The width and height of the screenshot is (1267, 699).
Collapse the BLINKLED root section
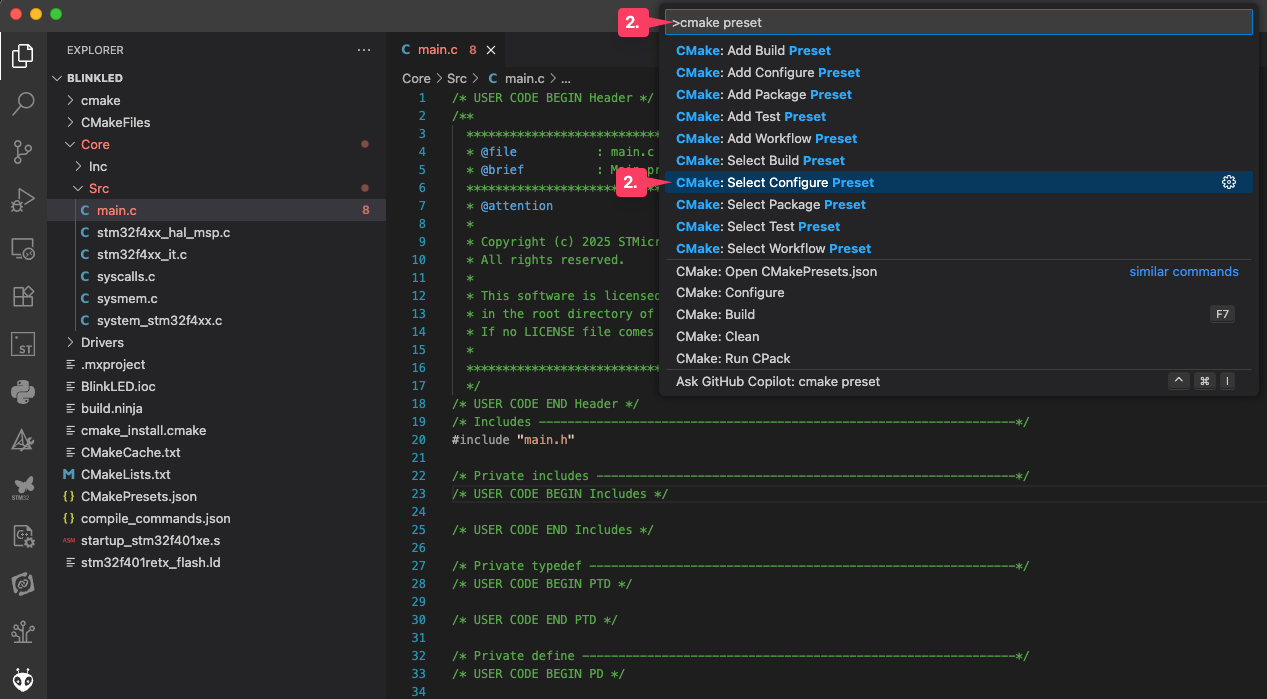click(x=94, y=78)
